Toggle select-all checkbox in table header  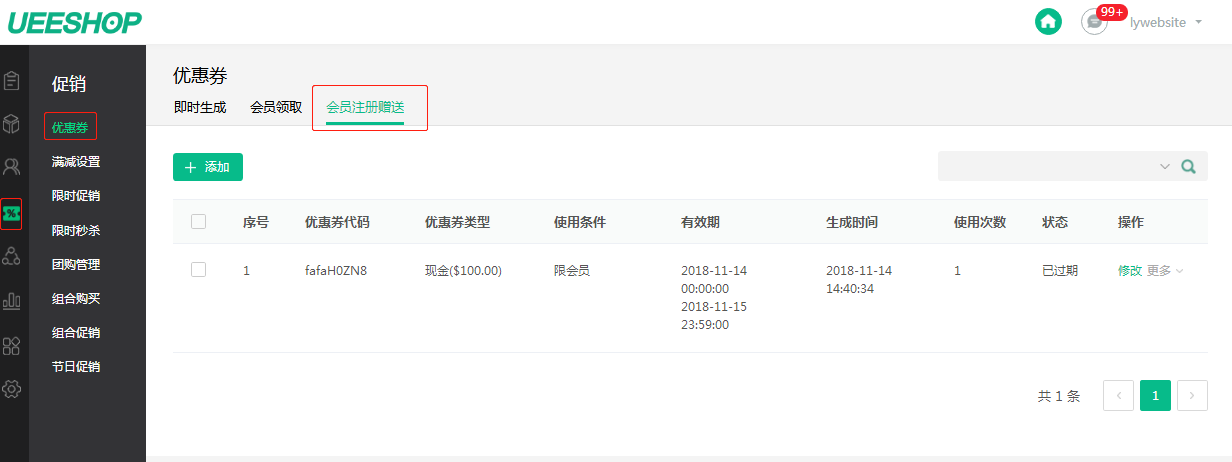point(198,222)
